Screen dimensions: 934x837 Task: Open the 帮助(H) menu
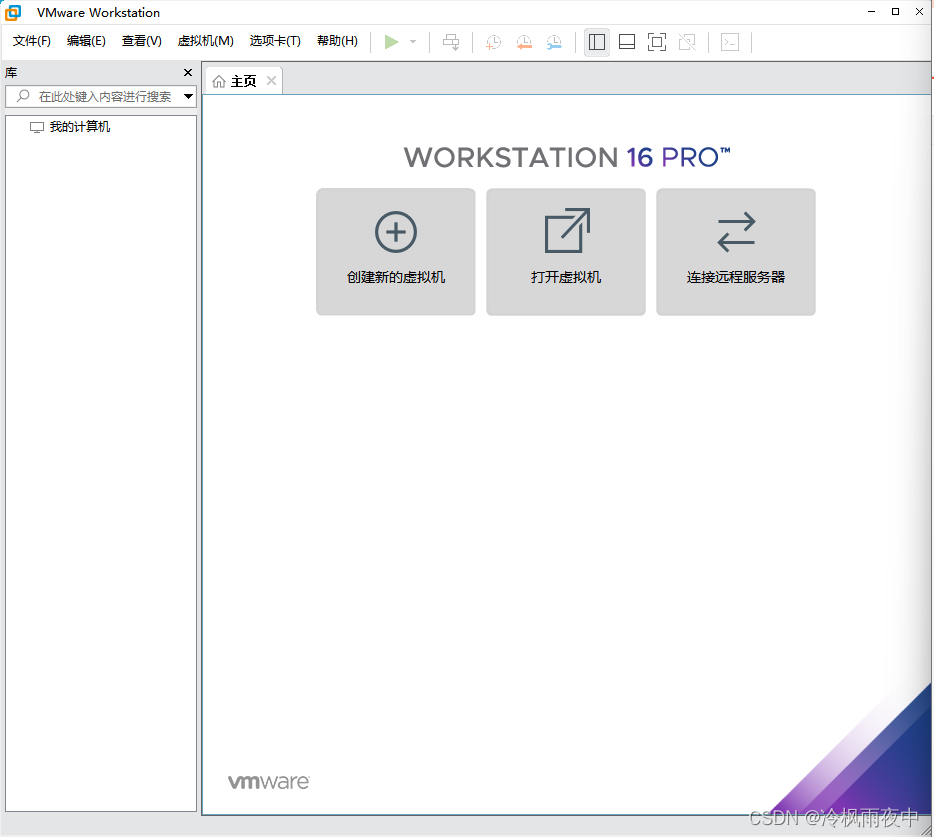(x=337, y=41)
